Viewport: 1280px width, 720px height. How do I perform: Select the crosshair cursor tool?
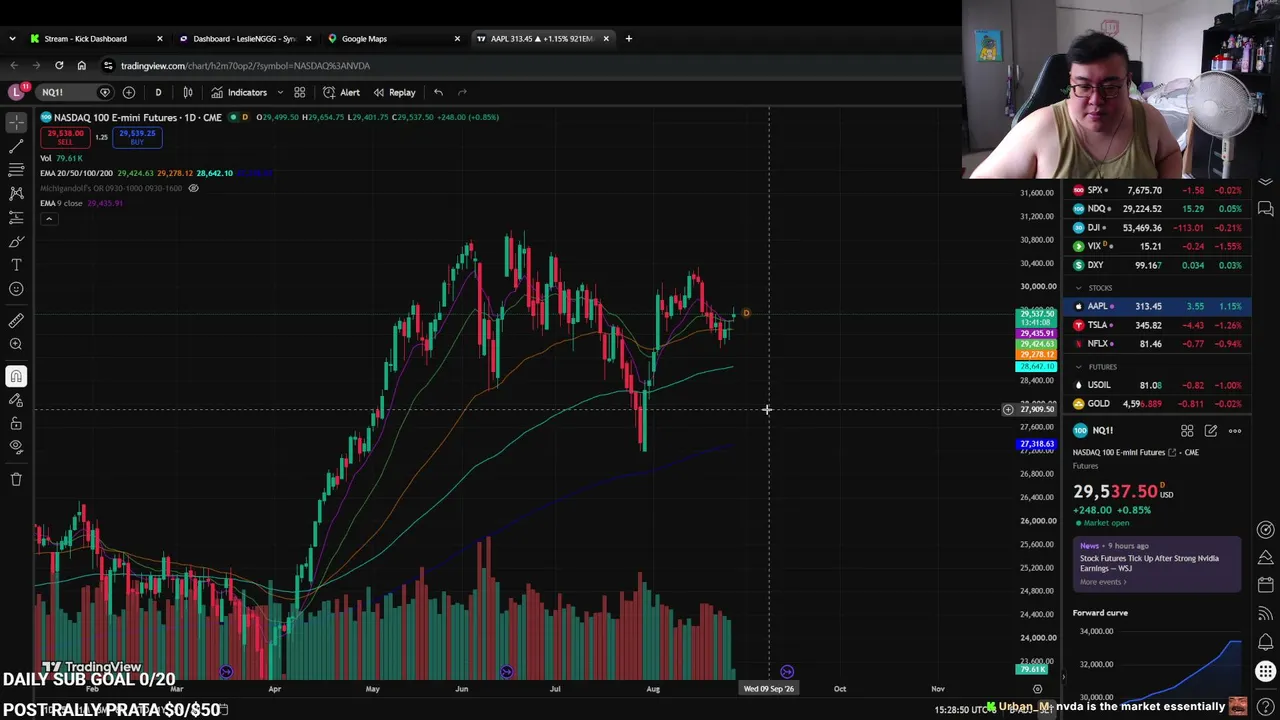click(16, 121)
